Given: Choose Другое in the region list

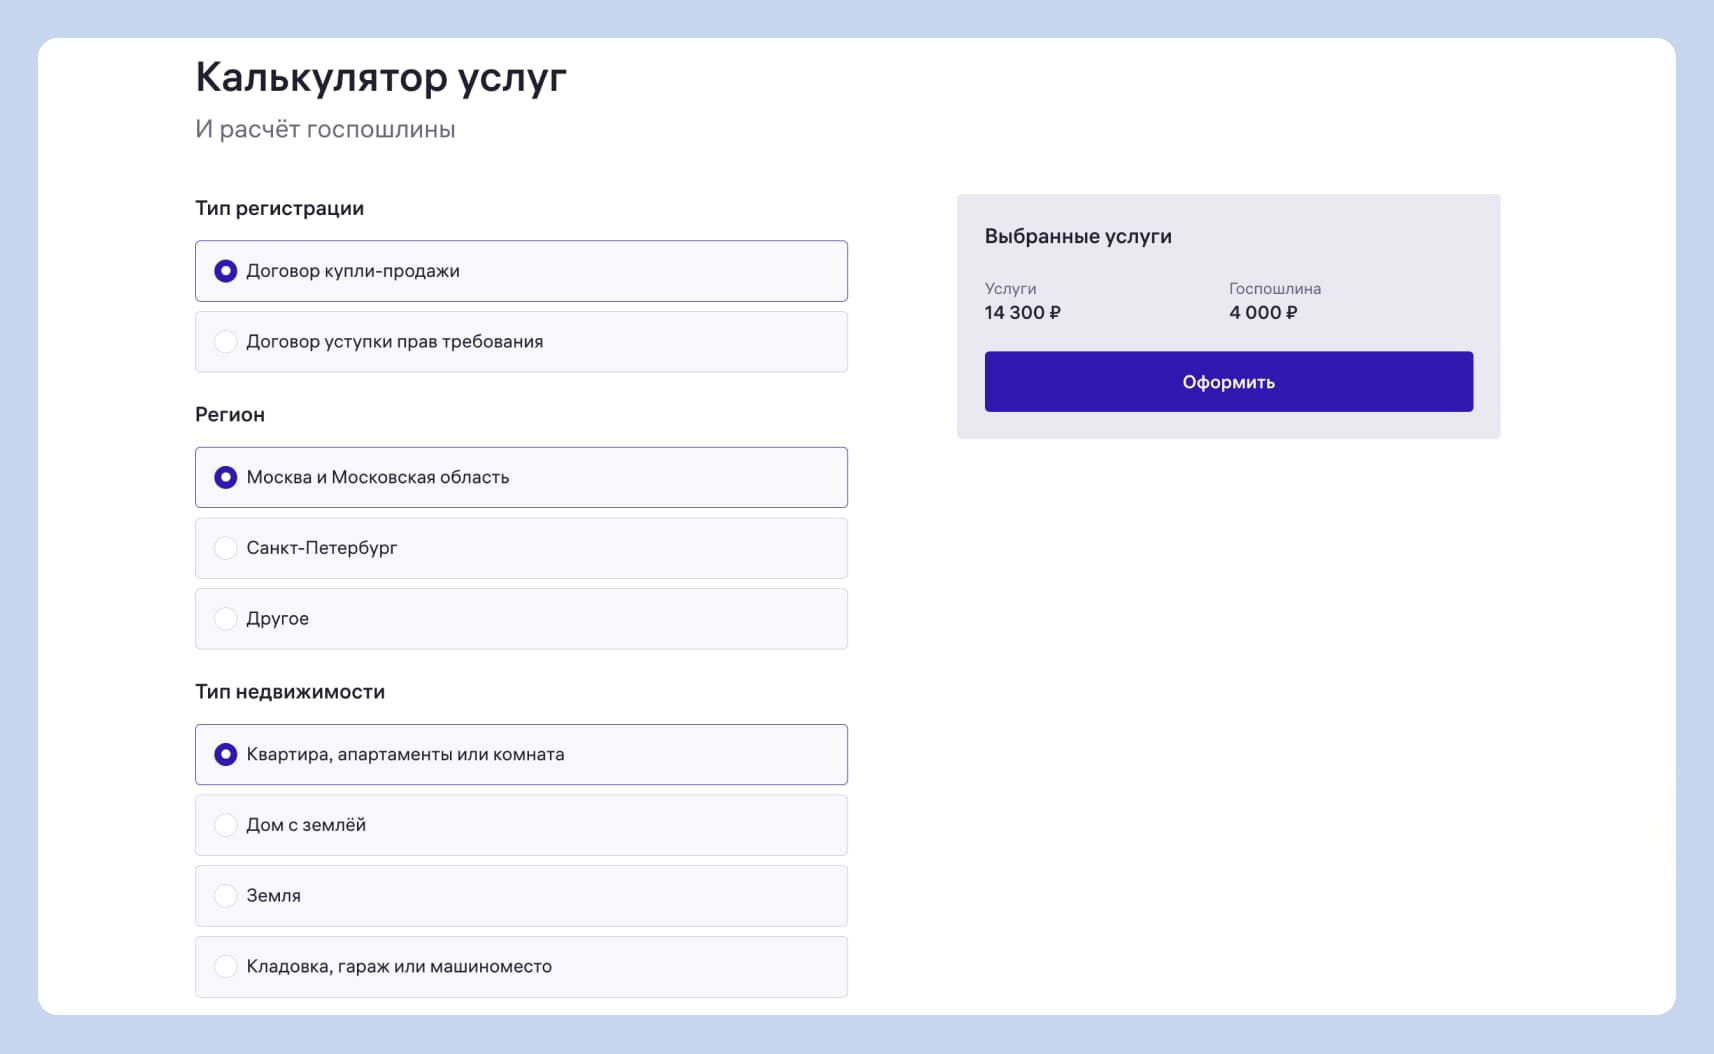Looking at the screenshot, I should pyautogui.click(x=226, y=619).
